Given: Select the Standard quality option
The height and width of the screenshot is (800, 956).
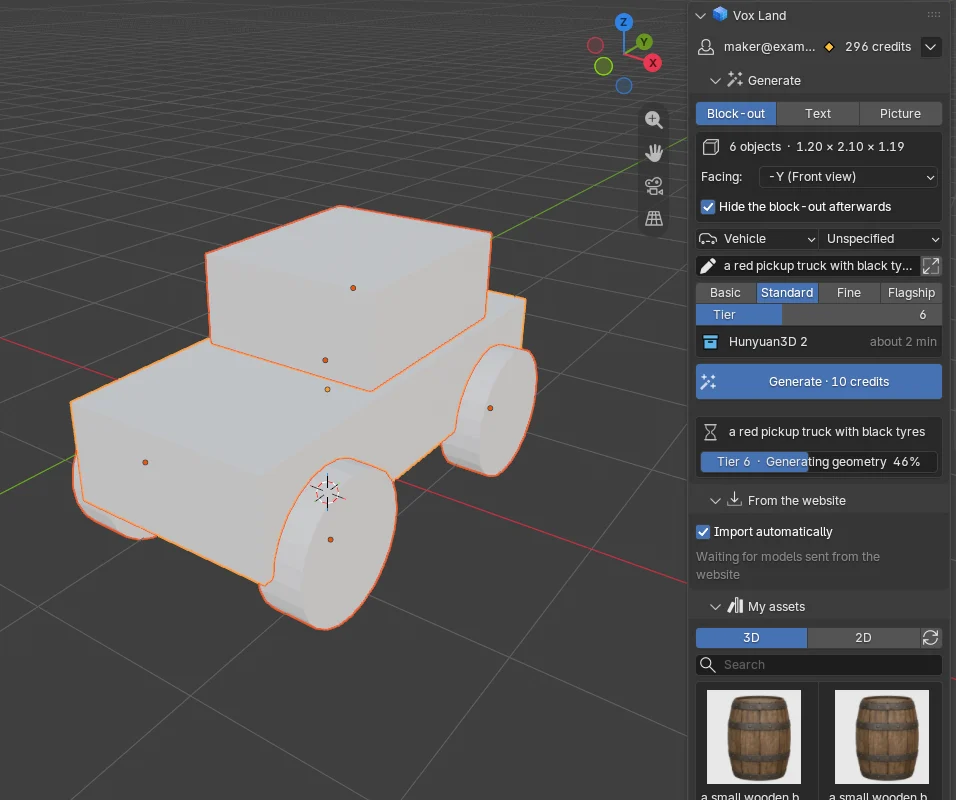Looking at the screenshot, I should [x=787, y=293].
